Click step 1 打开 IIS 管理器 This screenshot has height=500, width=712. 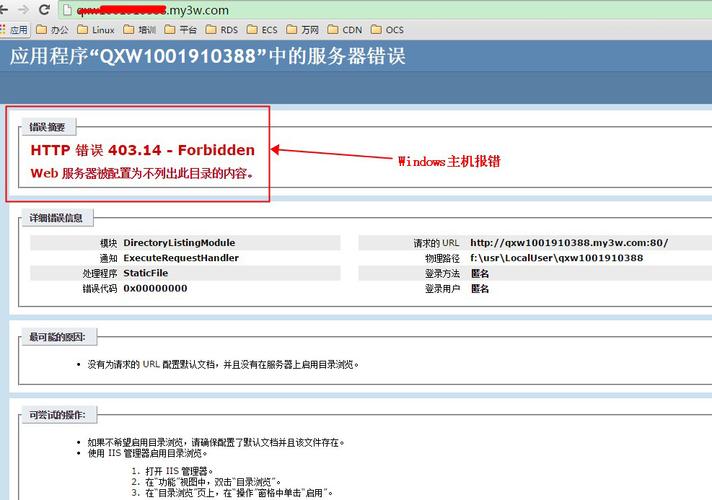click(173, 471)
